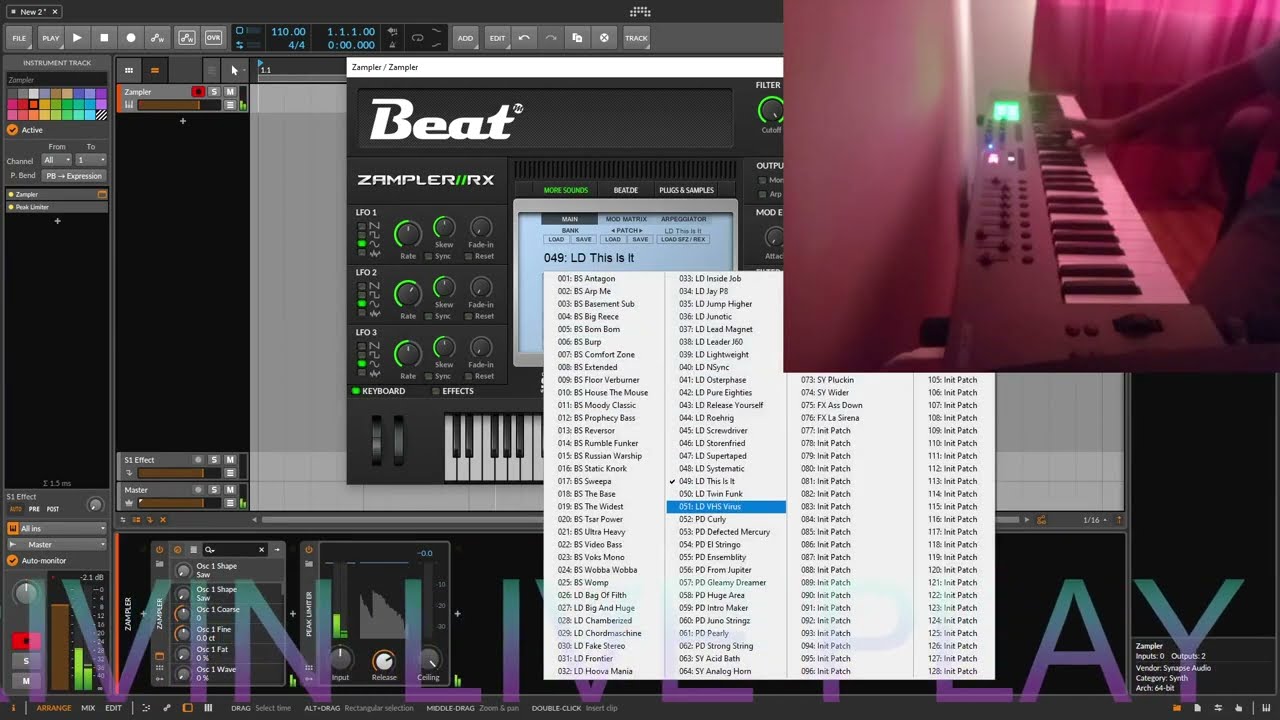Viewport: 1280px width, 720px height.
Task: Switch to the MIX view
Action: (x=88, y=708)
